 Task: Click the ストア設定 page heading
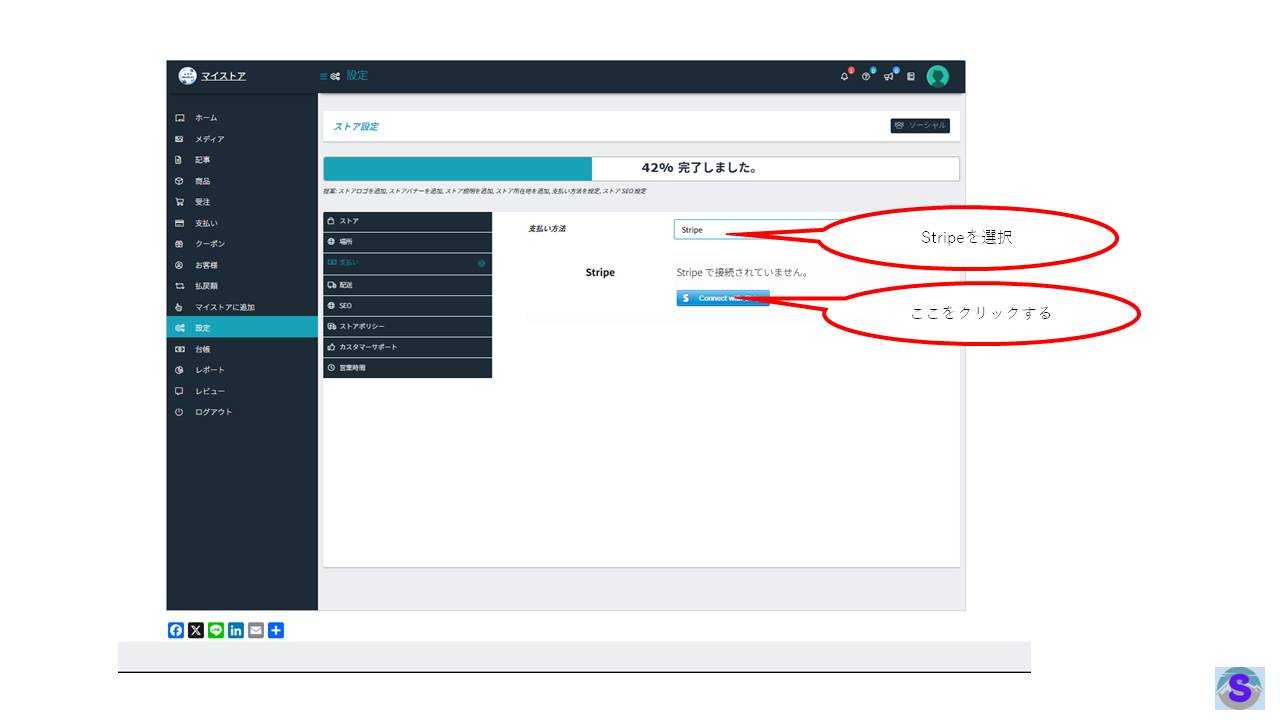coord(356,127)
